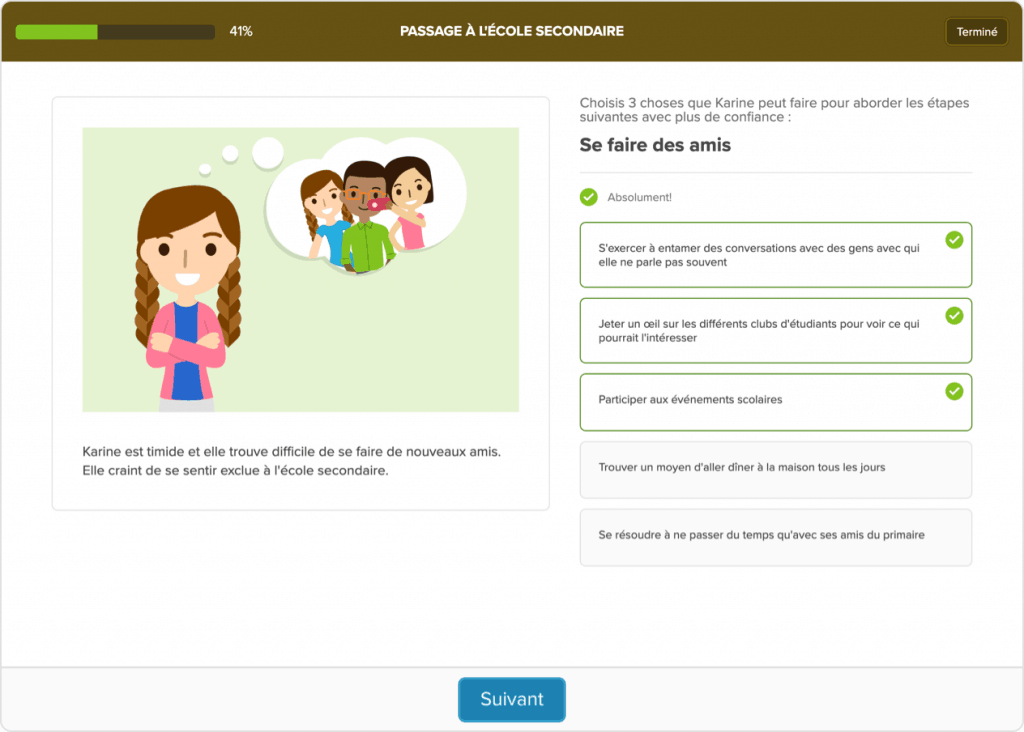Toggle off 'Jeter un œil sur les différents clubs'
This screenshot has width=1024, height=732.
[776, 330]
